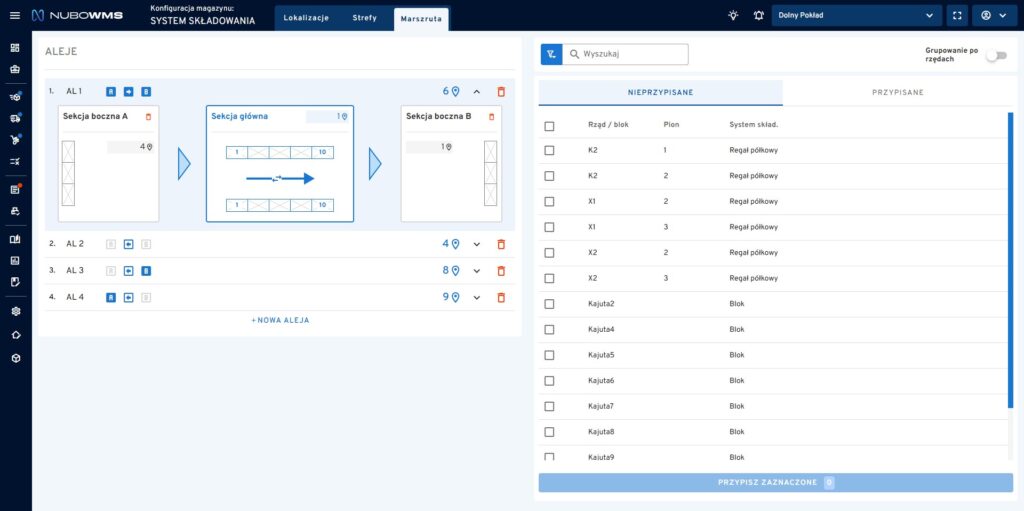This screenshot has height=511, width=1024.
Task: Click the lightbulb icon in the header
Action: click(733, 16)
